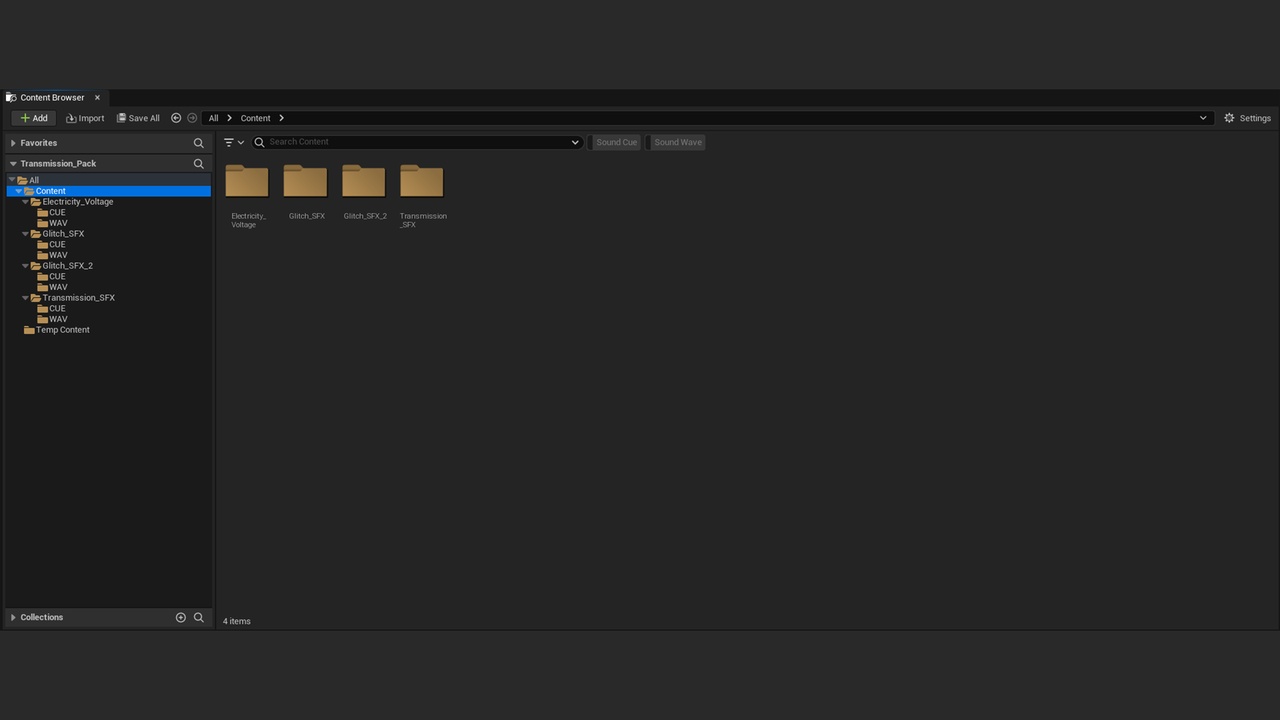
Task: Select the Glitch_SFX folder icon in asset view
Action: tap(305, 181)
